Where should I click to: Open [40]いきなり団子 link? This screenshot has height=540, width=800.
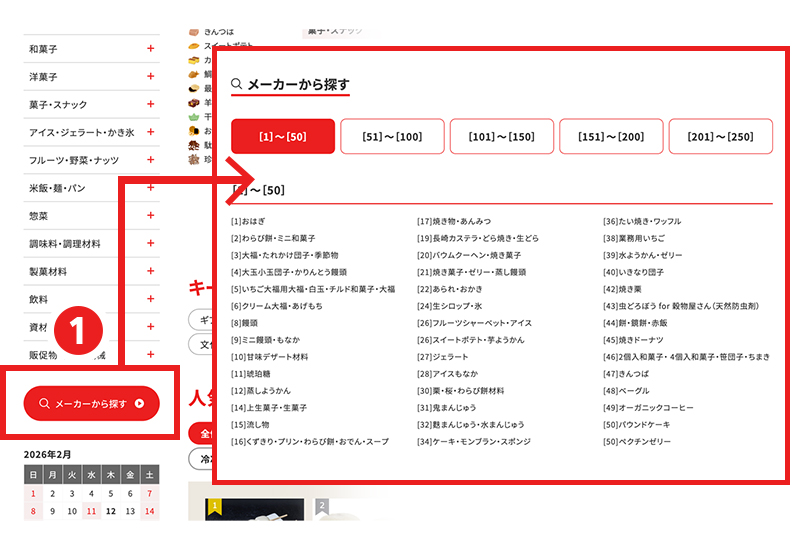point(634,272)
